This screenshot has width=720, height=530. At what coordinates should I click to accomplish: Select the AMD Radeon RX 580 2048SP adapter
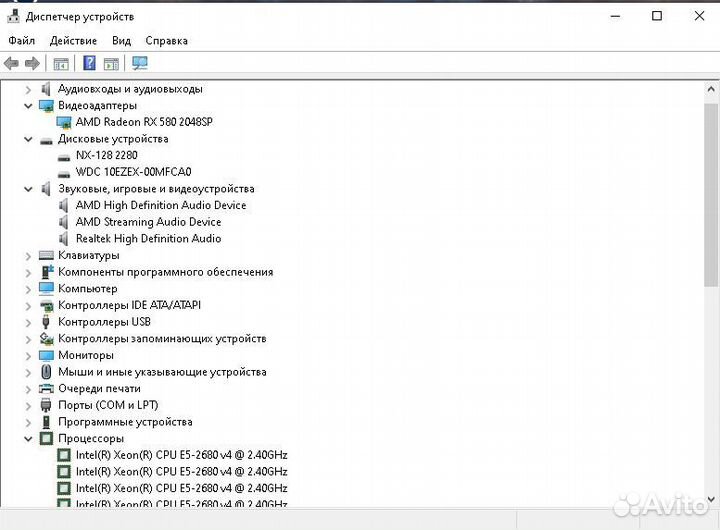pos(144,122)
